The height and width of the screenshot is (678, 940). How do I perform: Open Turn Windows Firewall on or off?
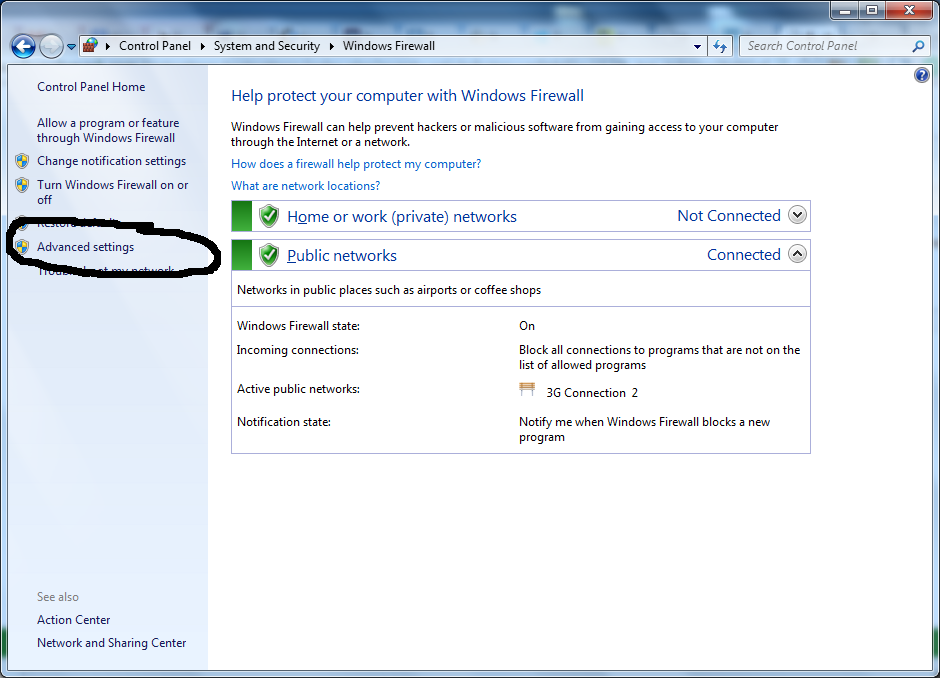(113, 192)
